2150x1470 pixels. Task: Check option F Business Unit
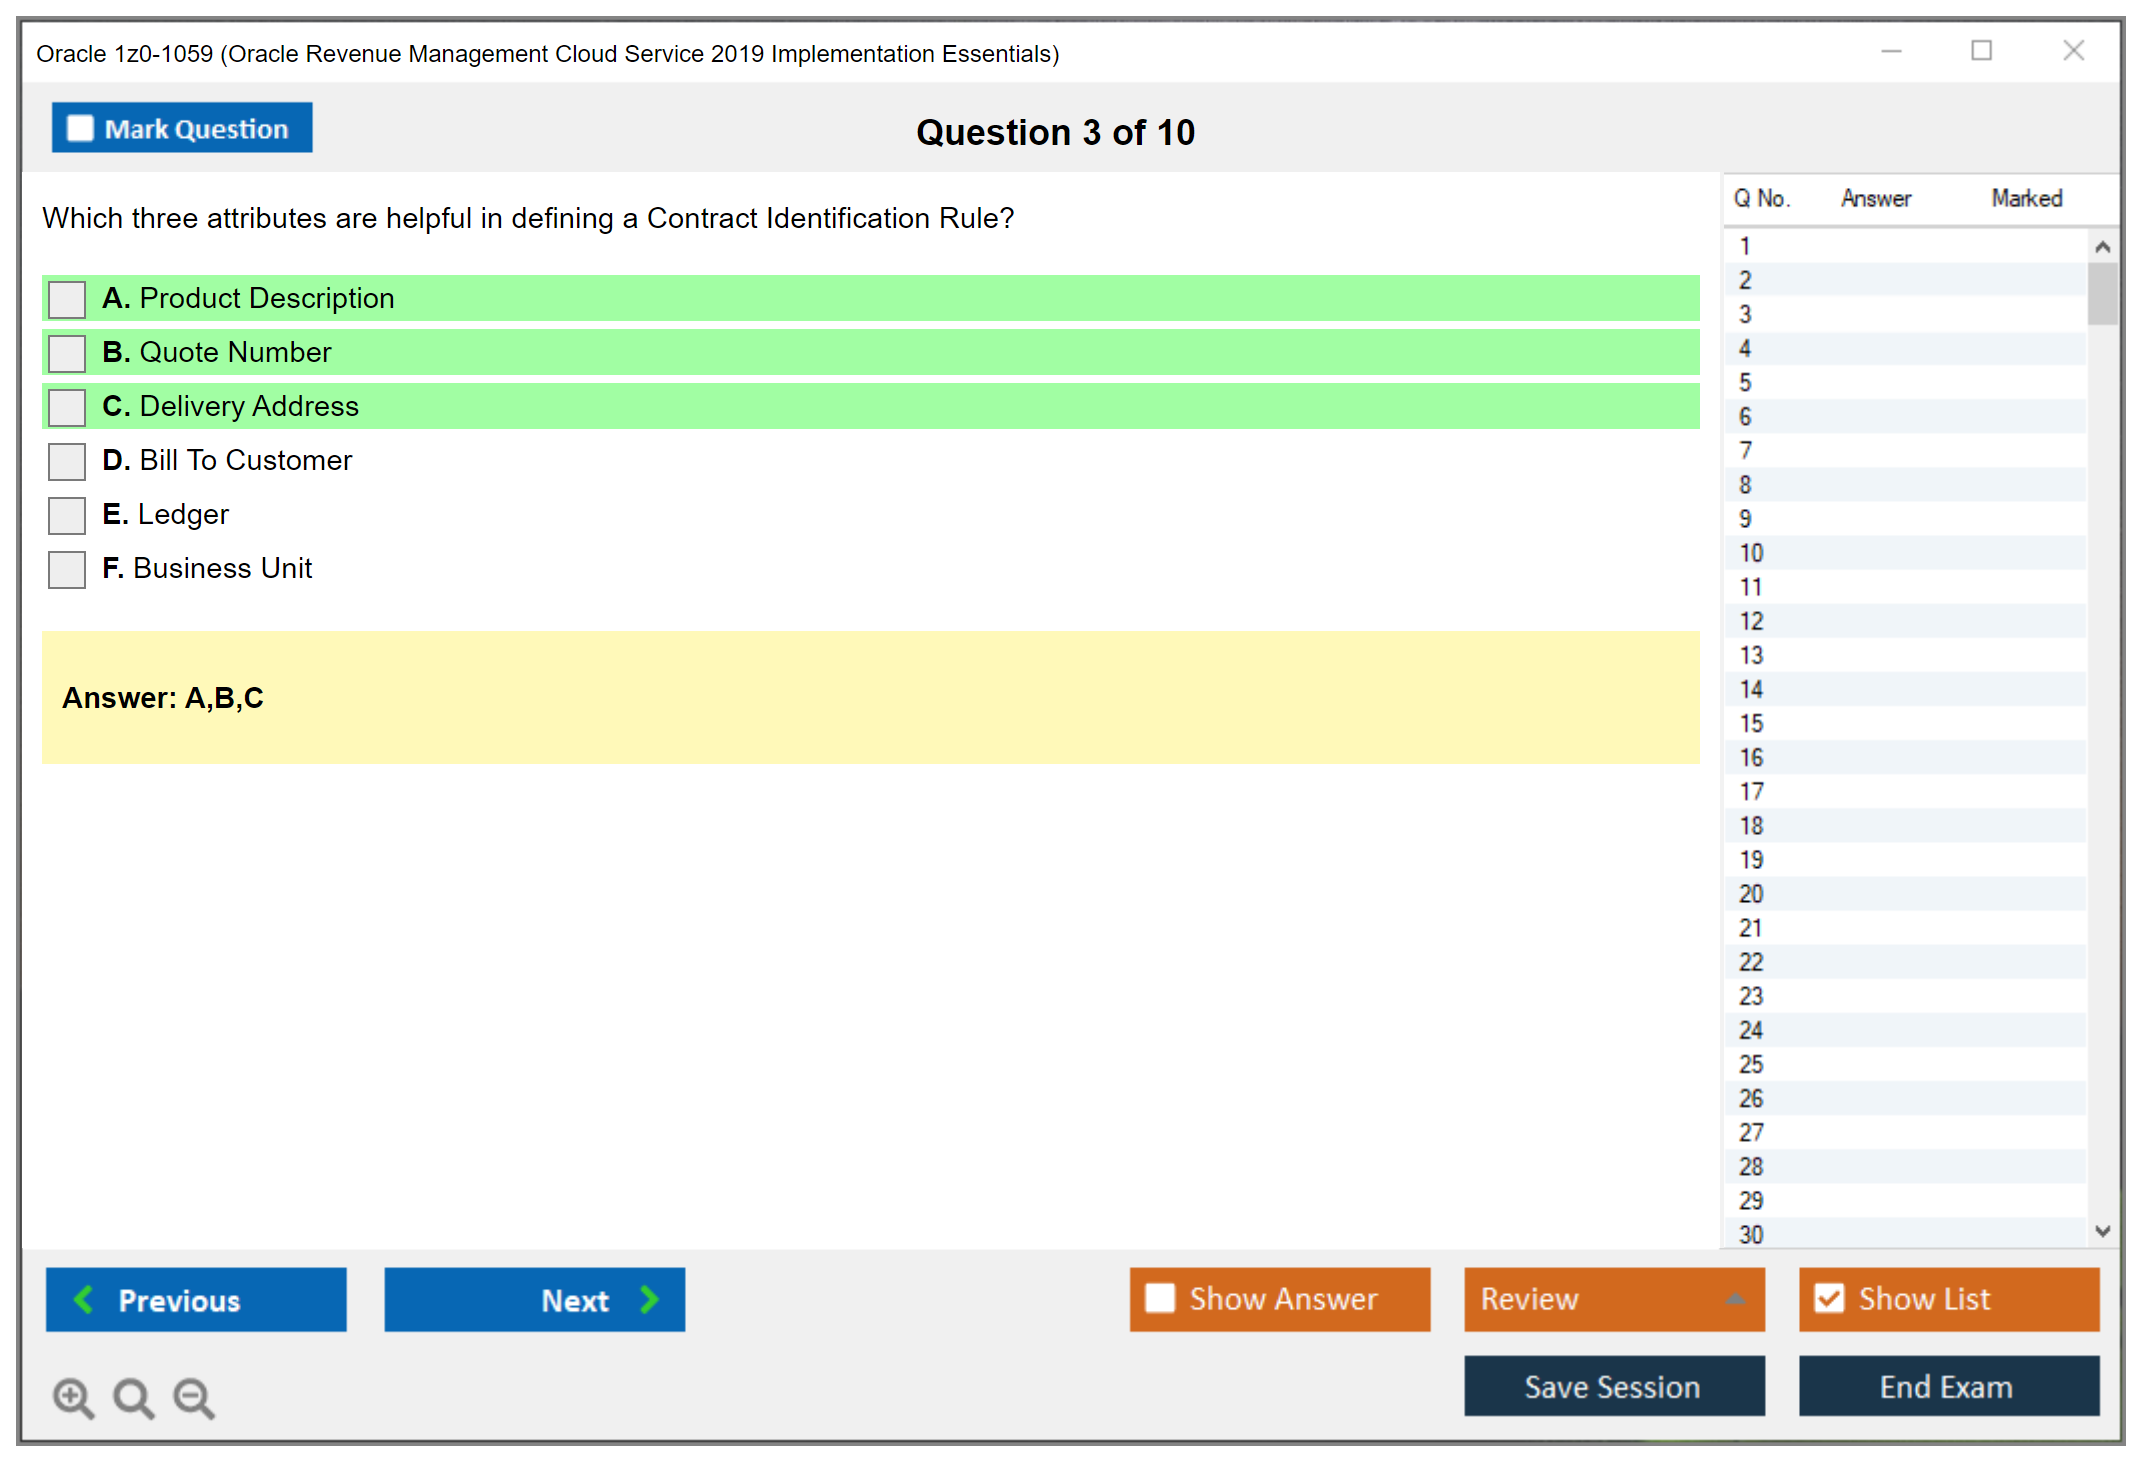(x=67, y=569)
